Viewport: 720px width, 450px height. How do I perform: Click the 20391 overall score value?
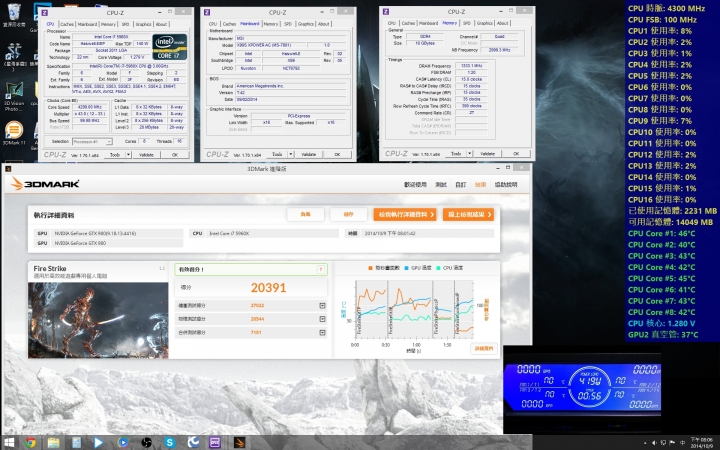(268, 287)
